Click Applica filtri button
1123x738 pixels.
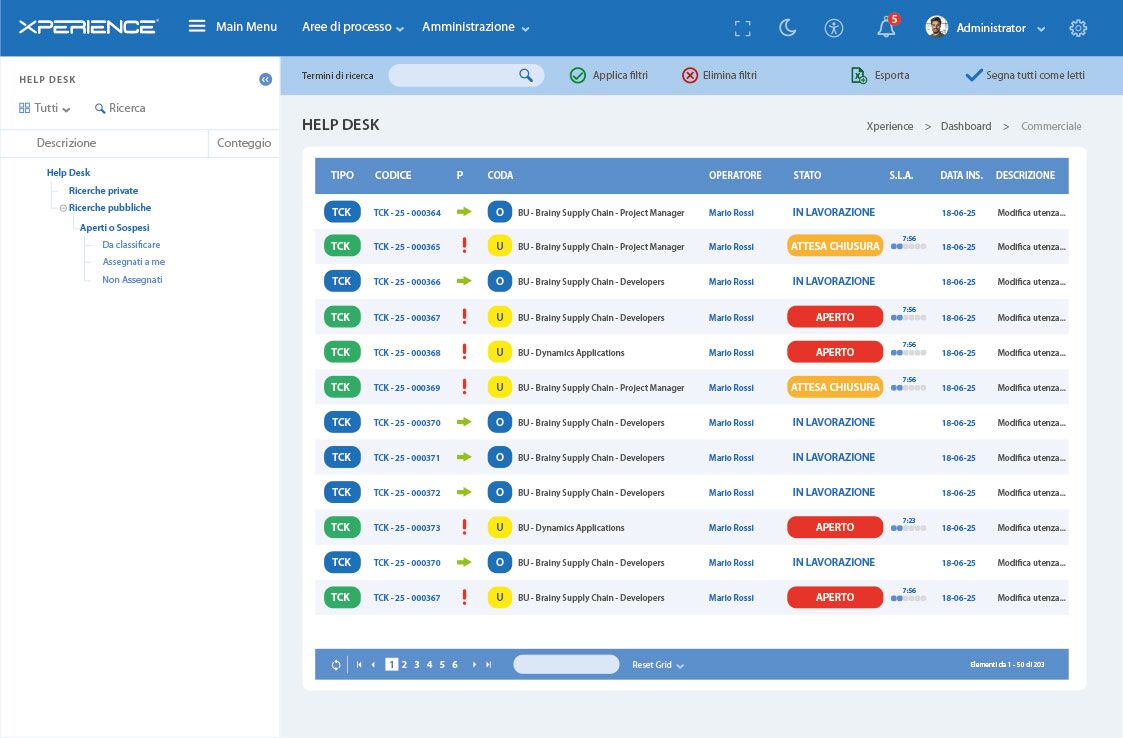coord(609,75)
